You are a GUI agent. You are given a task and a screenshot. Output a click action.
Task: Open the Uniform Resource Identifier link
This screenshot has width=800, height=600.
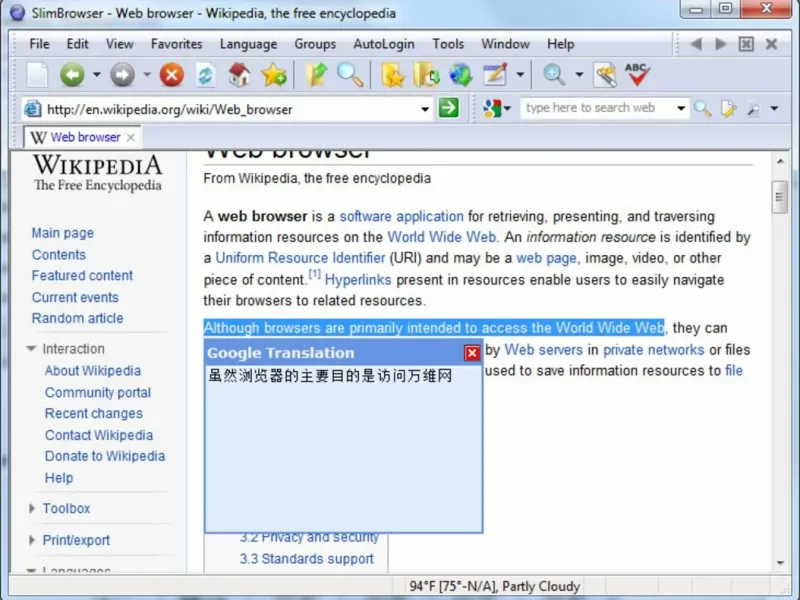(300, 258)
